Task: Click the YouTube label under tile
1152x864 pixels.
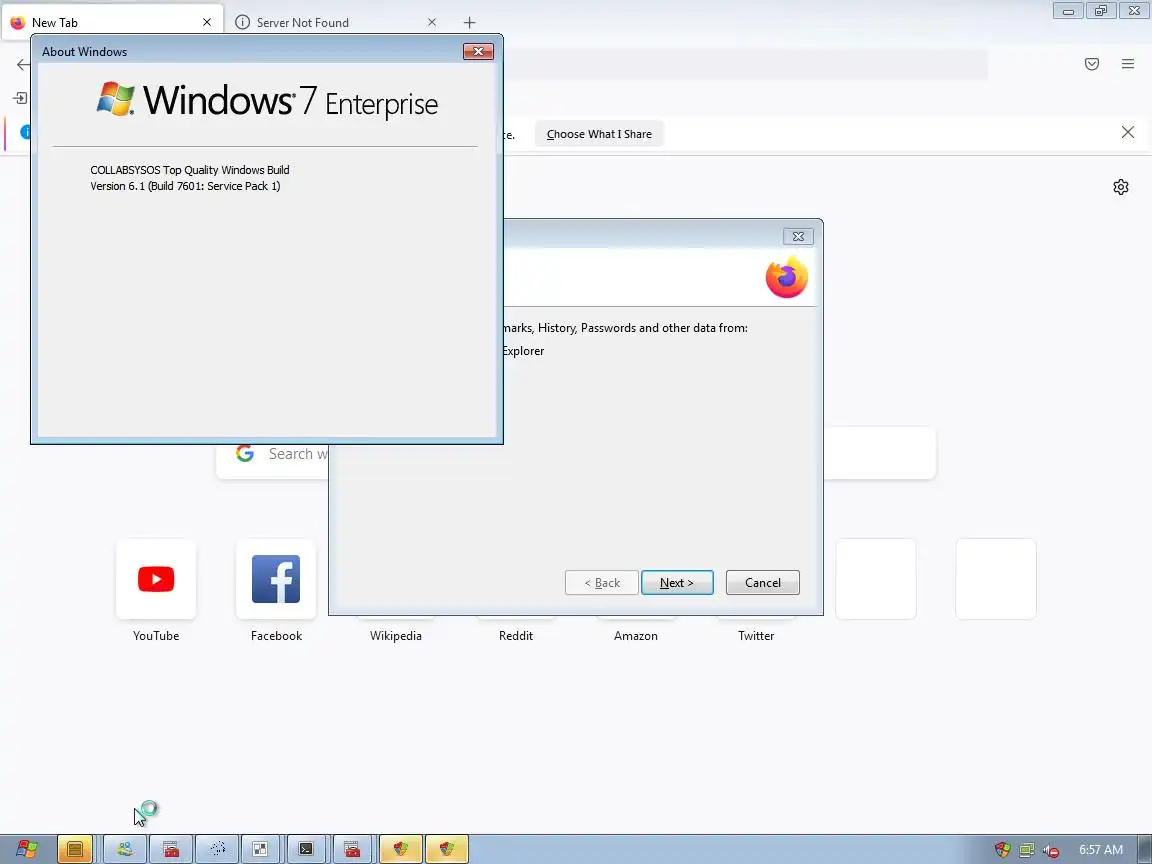Action: tap(156, 636)
